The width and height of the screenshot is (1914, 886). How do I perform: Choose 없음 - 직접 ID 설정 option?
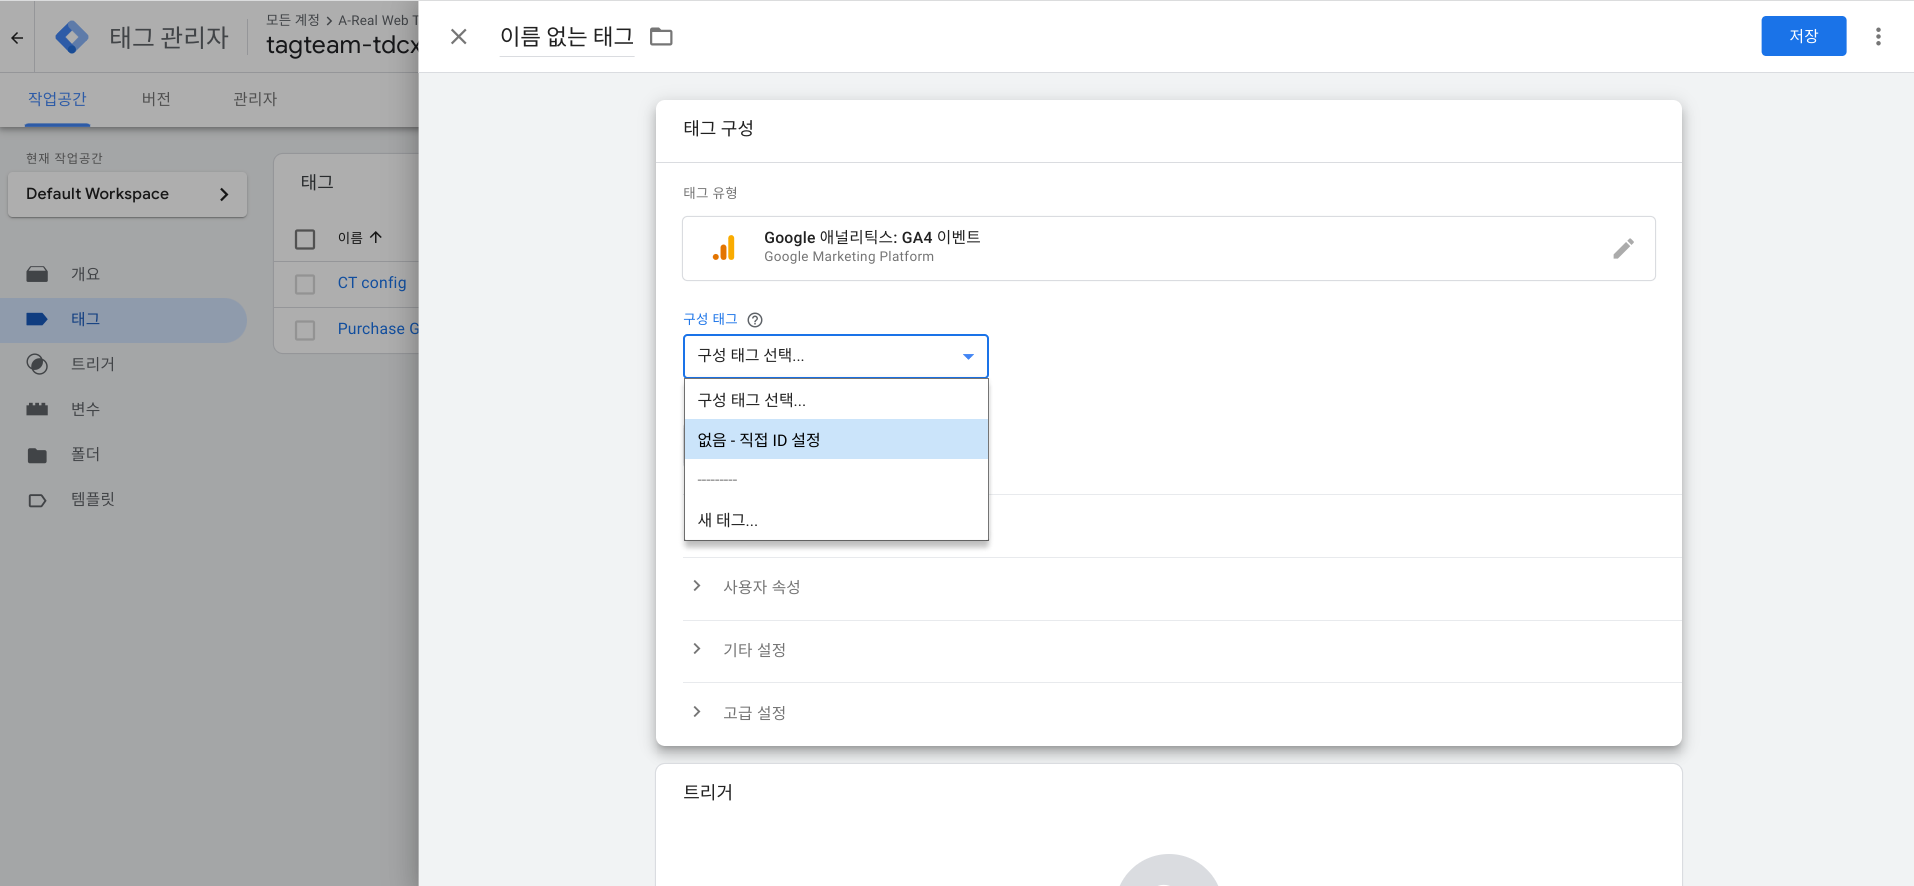click(x=836, y=440)
